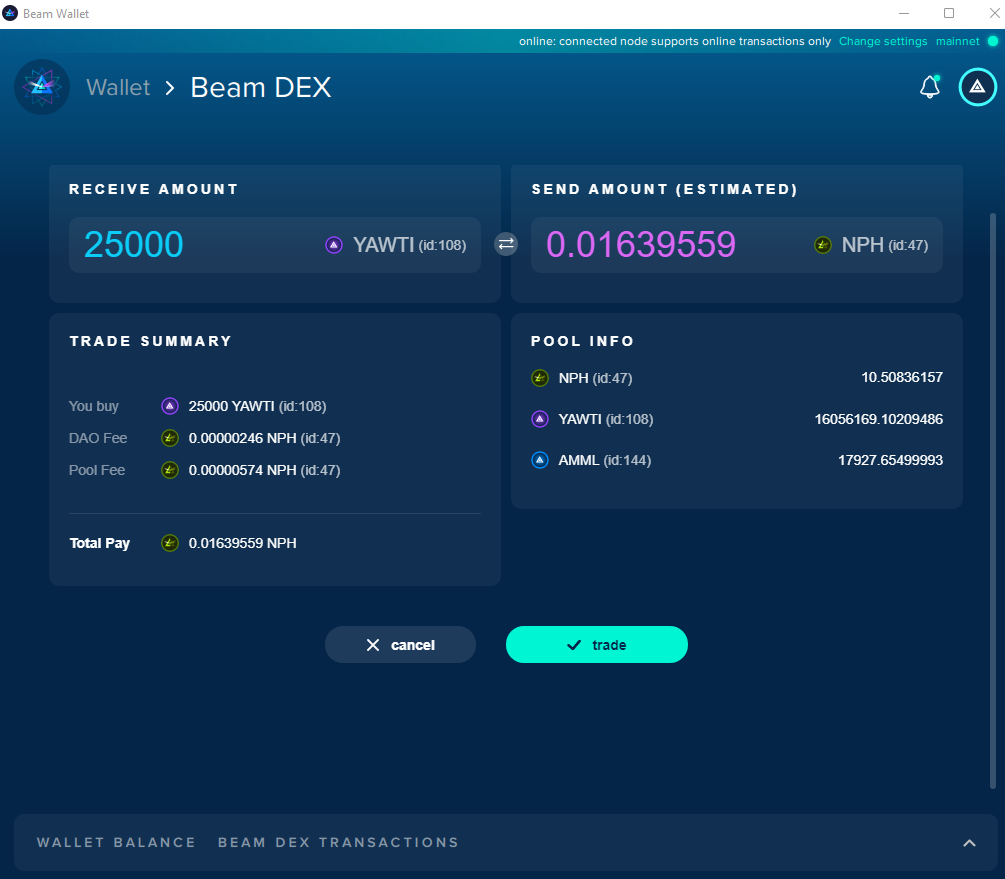The image size is (1005, 879).
Task: Expand the bottom wallet balance panel
Action: 969,843
